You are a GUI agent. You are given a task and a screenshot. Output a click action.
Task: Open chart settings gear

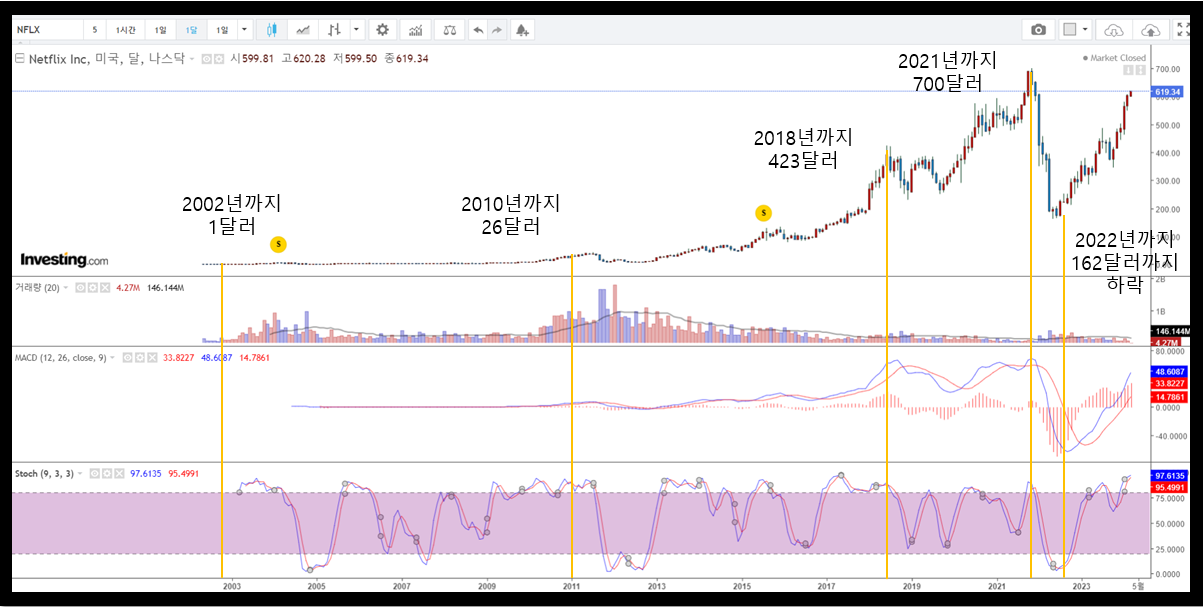[x=382, y=30]
